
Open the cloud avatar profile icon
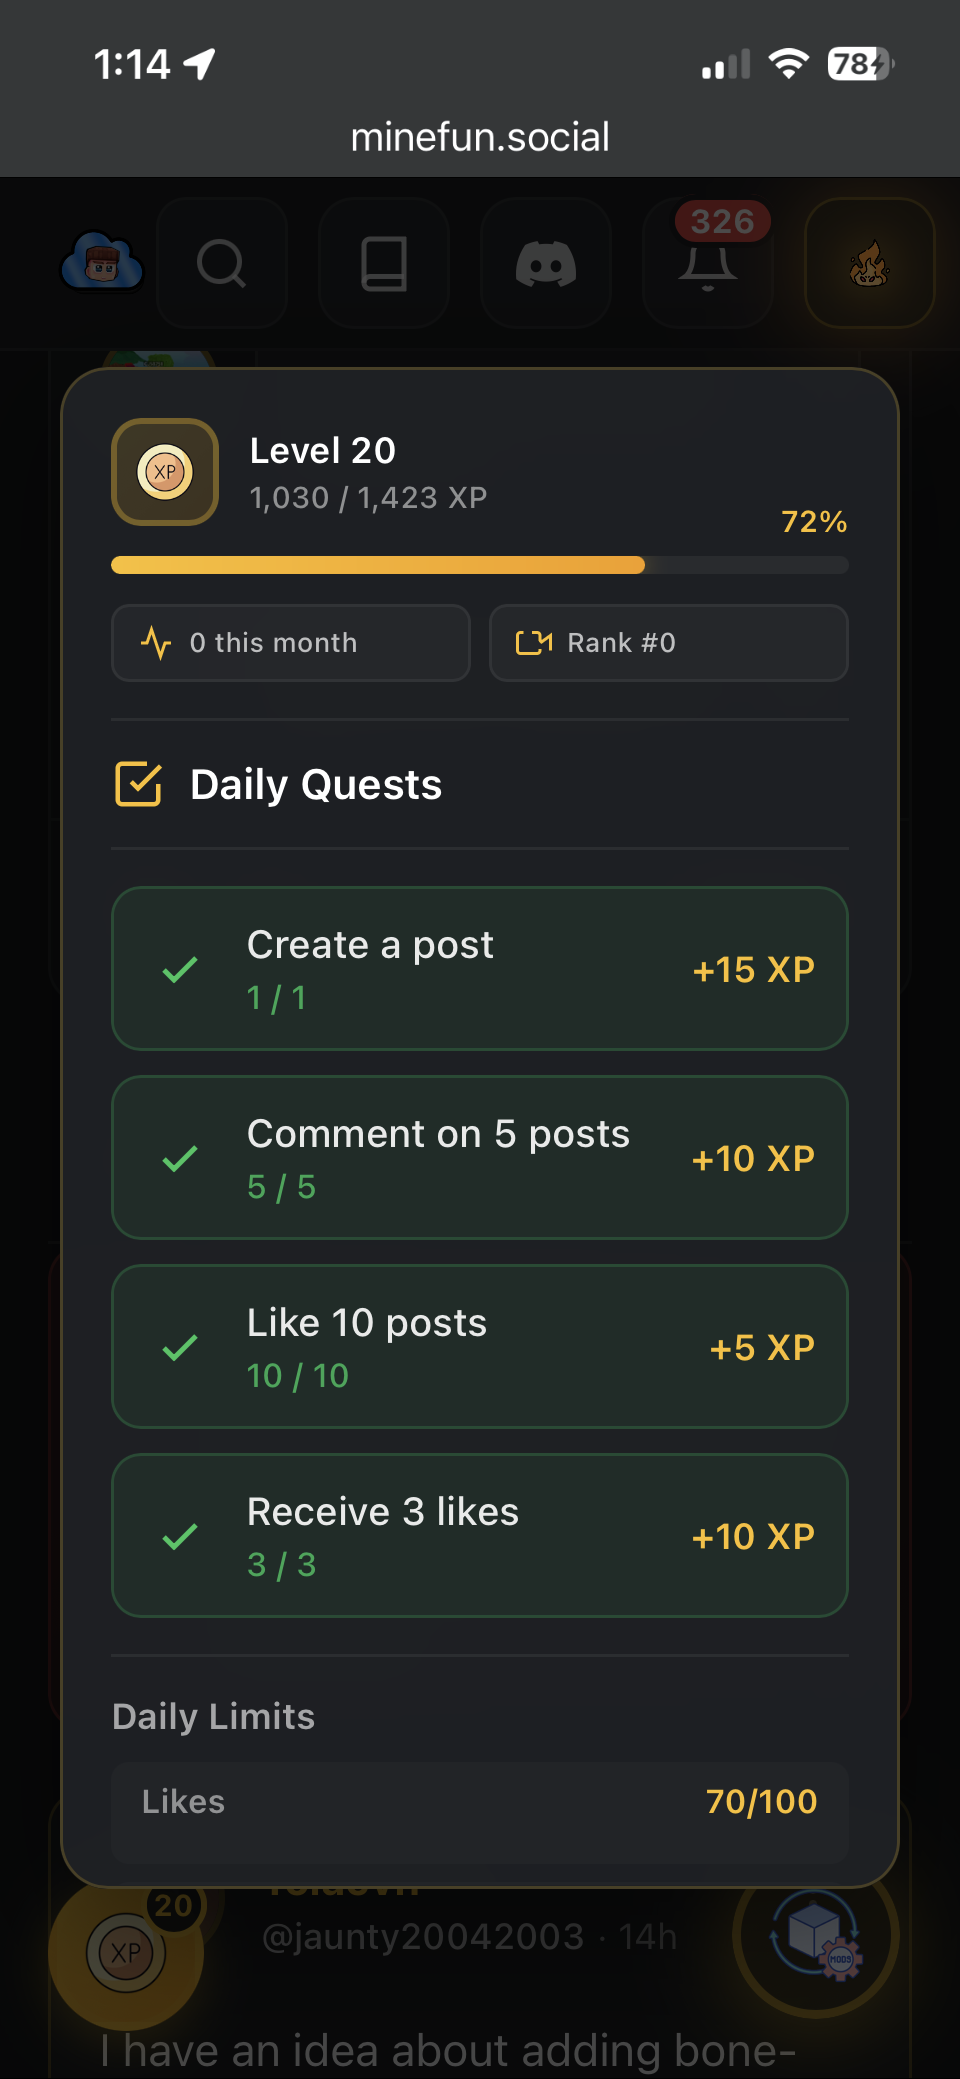[102, 263]
